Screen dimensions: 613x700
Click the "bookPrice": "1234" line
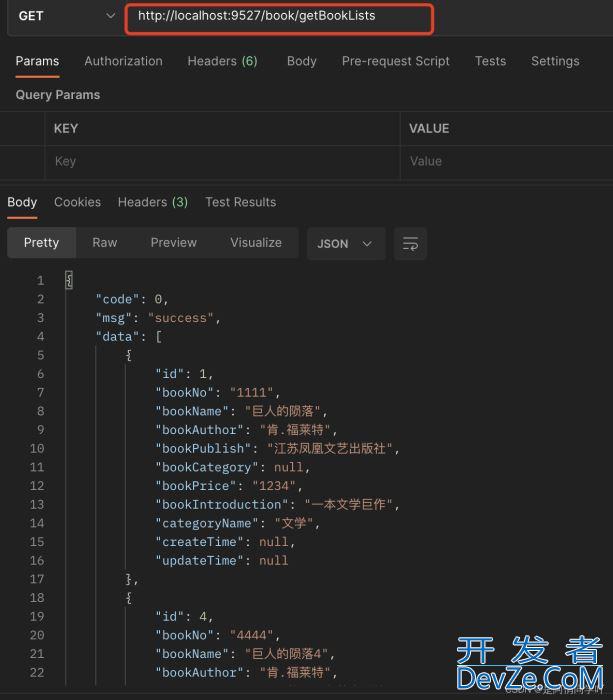(x=229, y=486)
